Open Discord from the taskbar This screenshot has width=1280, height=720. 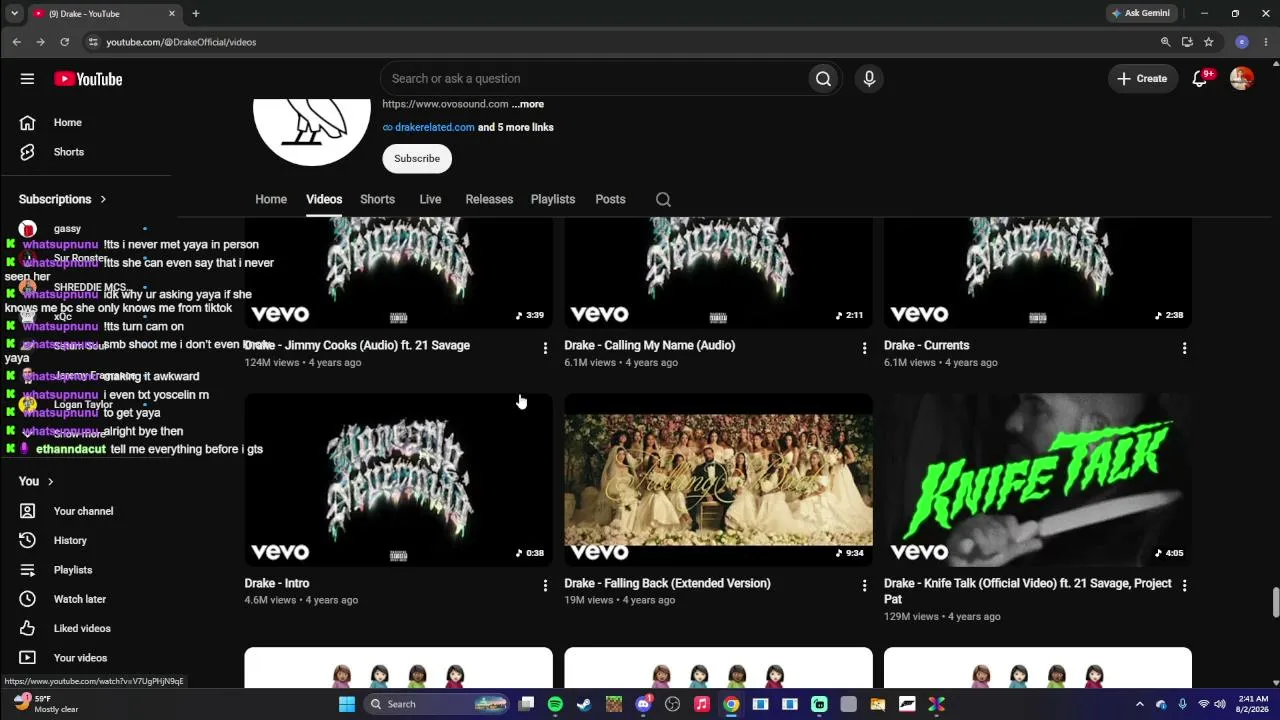click(644, 704)
